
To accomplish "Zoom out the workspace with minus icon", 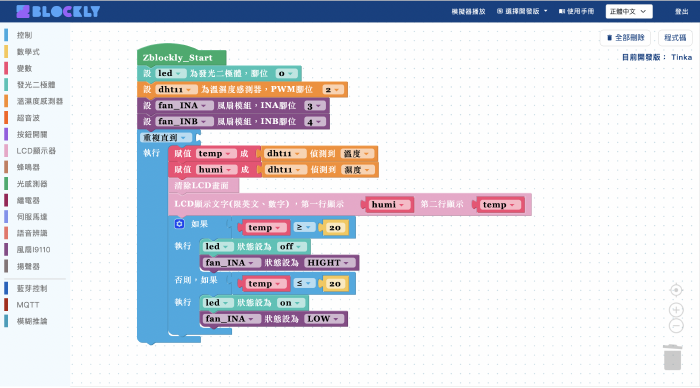I will (x=676, y=326).
